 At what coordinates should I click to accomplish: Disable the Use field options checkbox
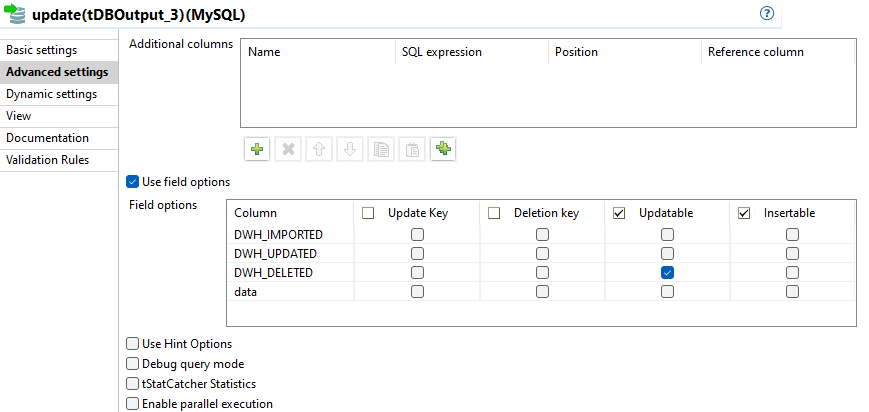[133, 182]
